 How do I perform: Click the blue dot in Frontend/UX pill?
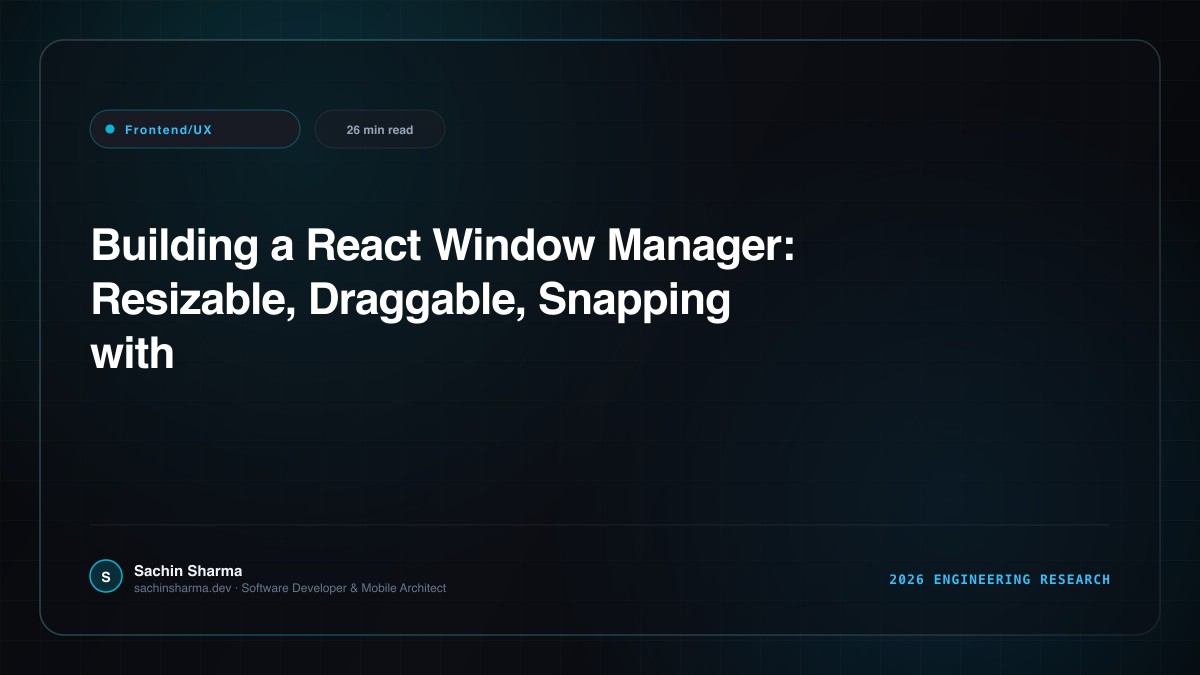tap(110, 129)
